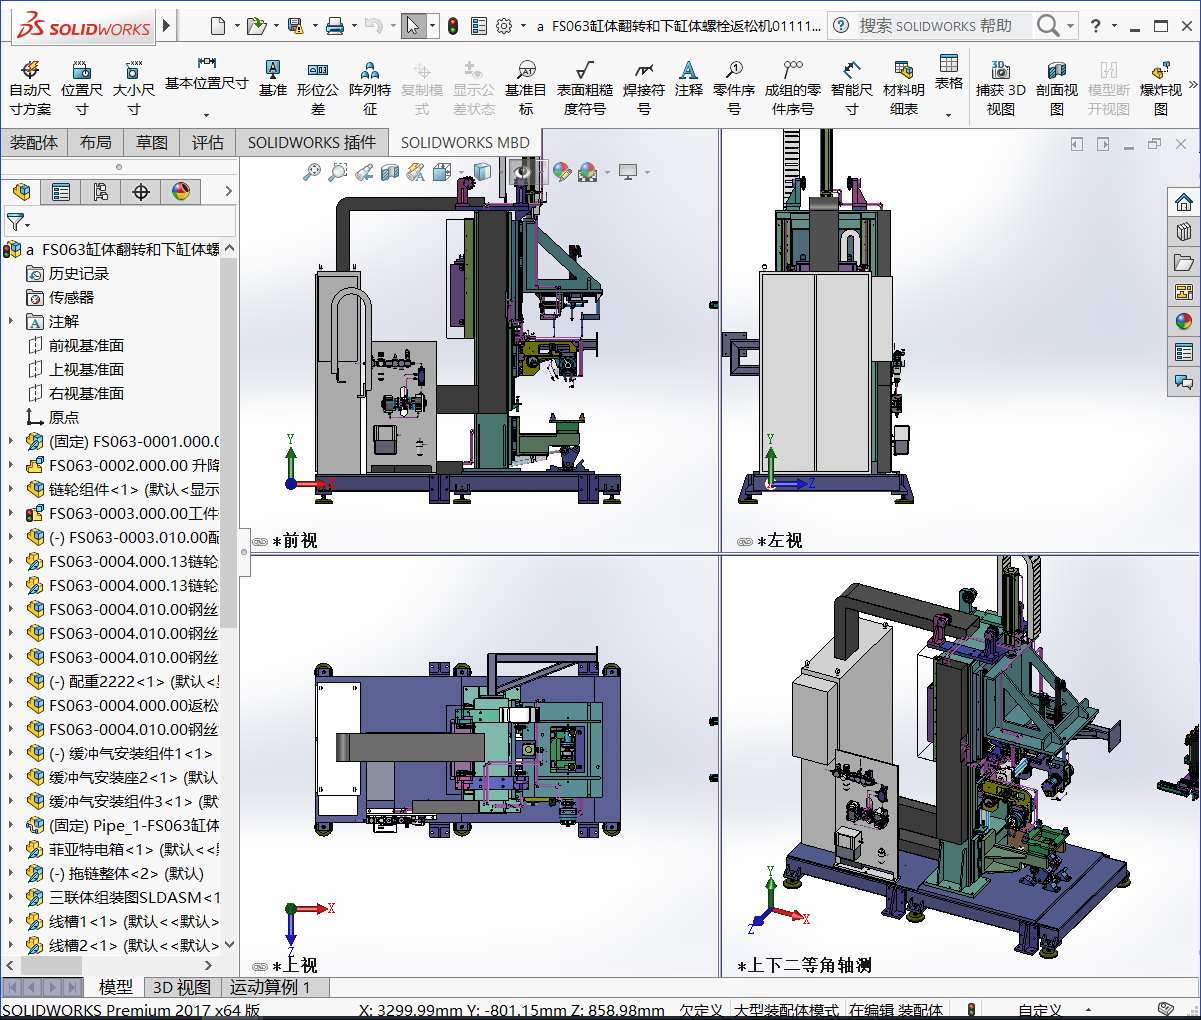Save the assembly with the Save icon

click(295, 25)
